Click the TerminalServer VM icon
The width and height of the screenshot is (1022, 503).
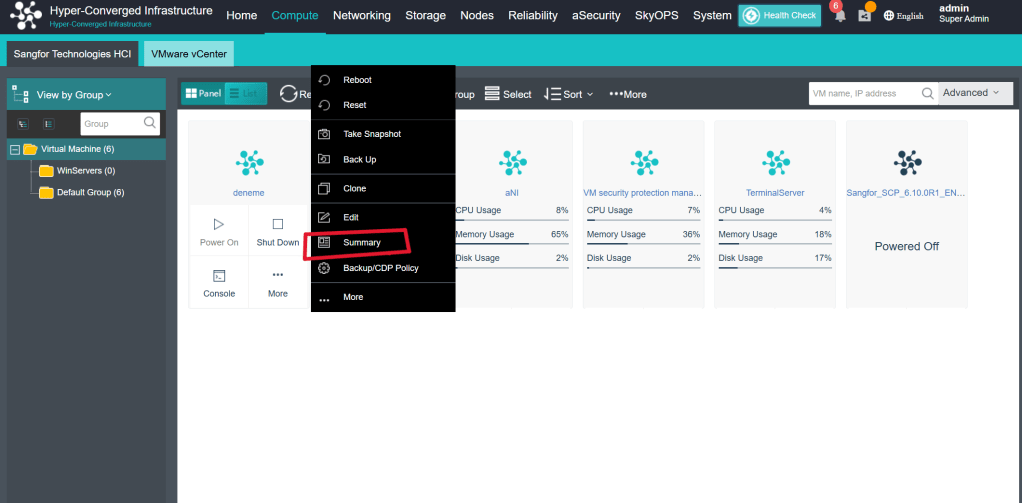pyautogui.click(x=775, y=162)
